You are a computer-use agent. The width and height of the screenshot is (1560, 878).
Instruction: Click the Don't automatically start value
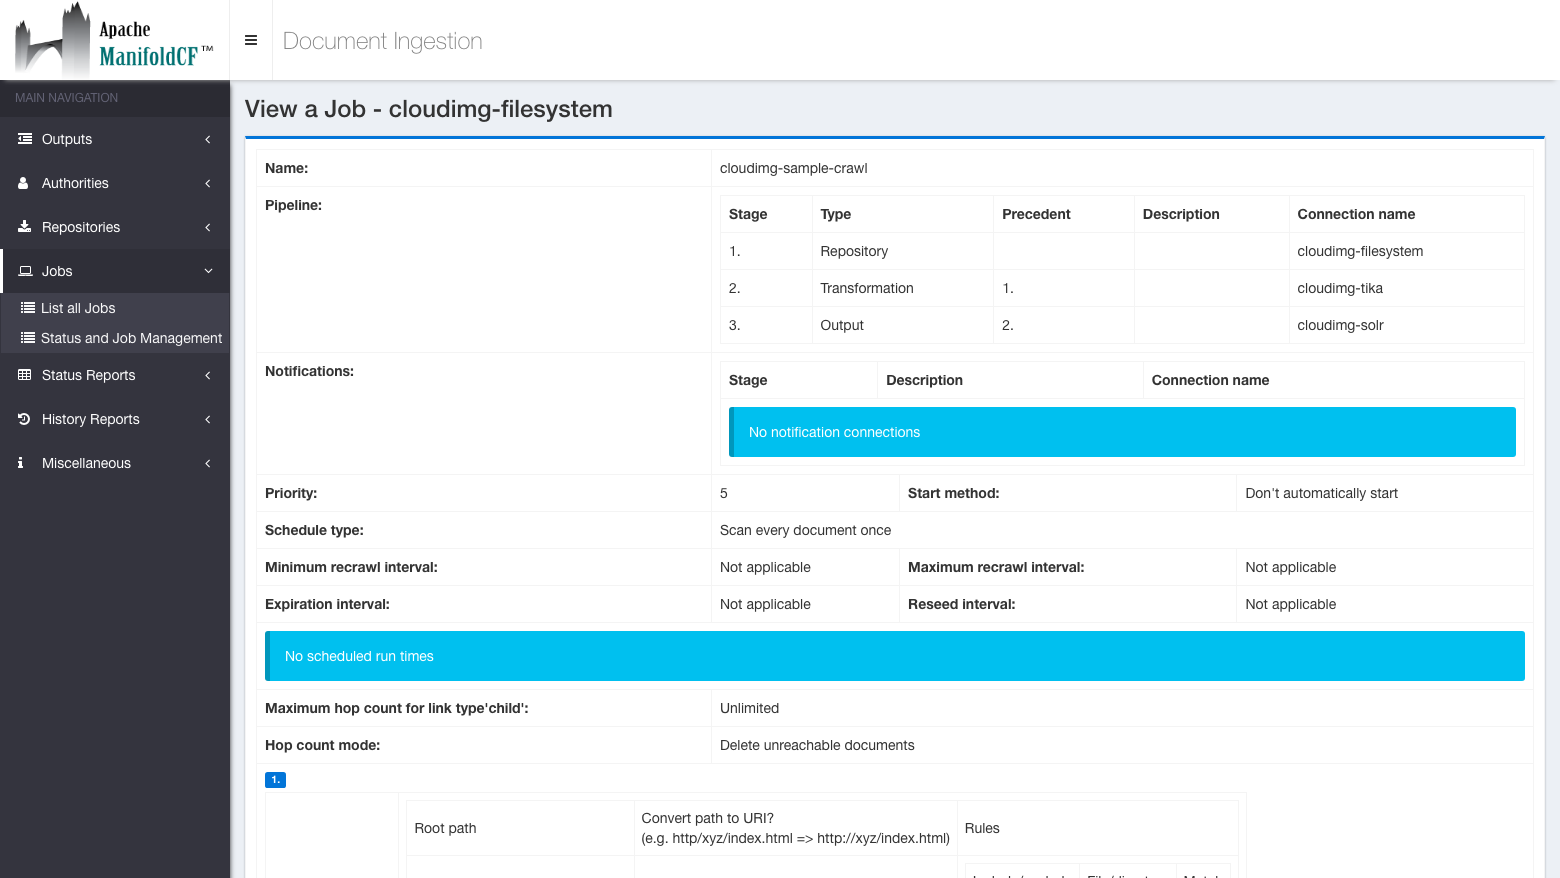(x=1321, y=493)
